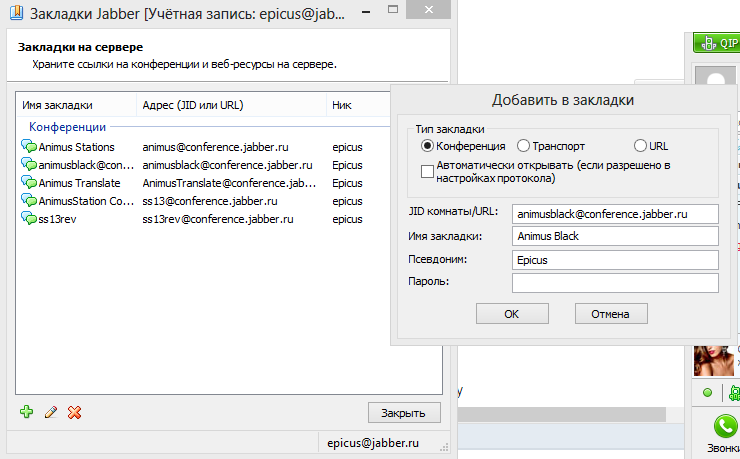Viewport: 740px width, 459px height.
Task: Click the chat icon beside Animus Translate
Action: click(x=29, y=183)
